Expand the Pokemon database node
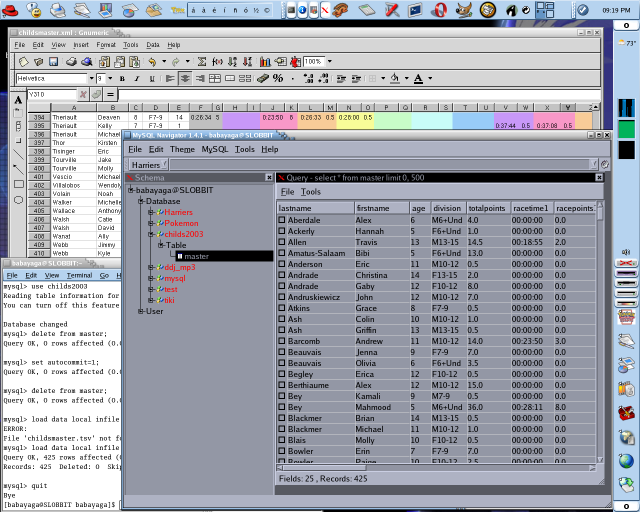This screenshot has width=640, height=512. (151, 223)
